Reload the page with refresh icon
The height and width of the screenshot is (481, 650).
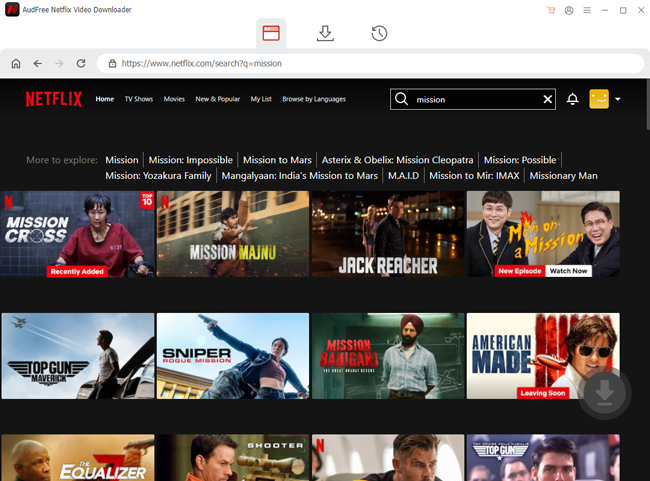tap(81, 63)
